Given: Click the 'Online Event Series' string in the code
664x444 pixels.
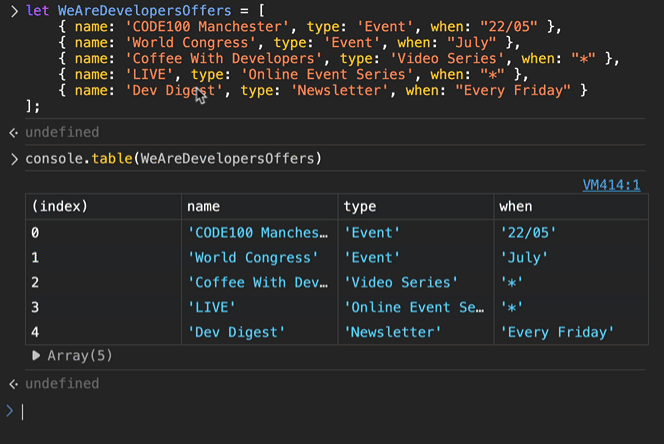Looking at the screenshot, I should pyautogui.click(x=326, y=75).
